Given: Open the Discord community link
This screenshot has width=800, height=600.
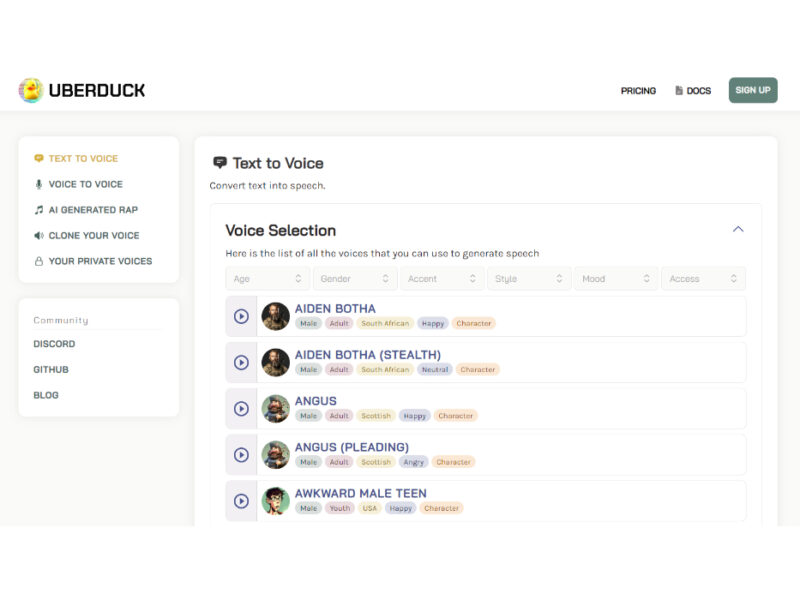Looking at the screenshot, I should [x=54, y=344].
